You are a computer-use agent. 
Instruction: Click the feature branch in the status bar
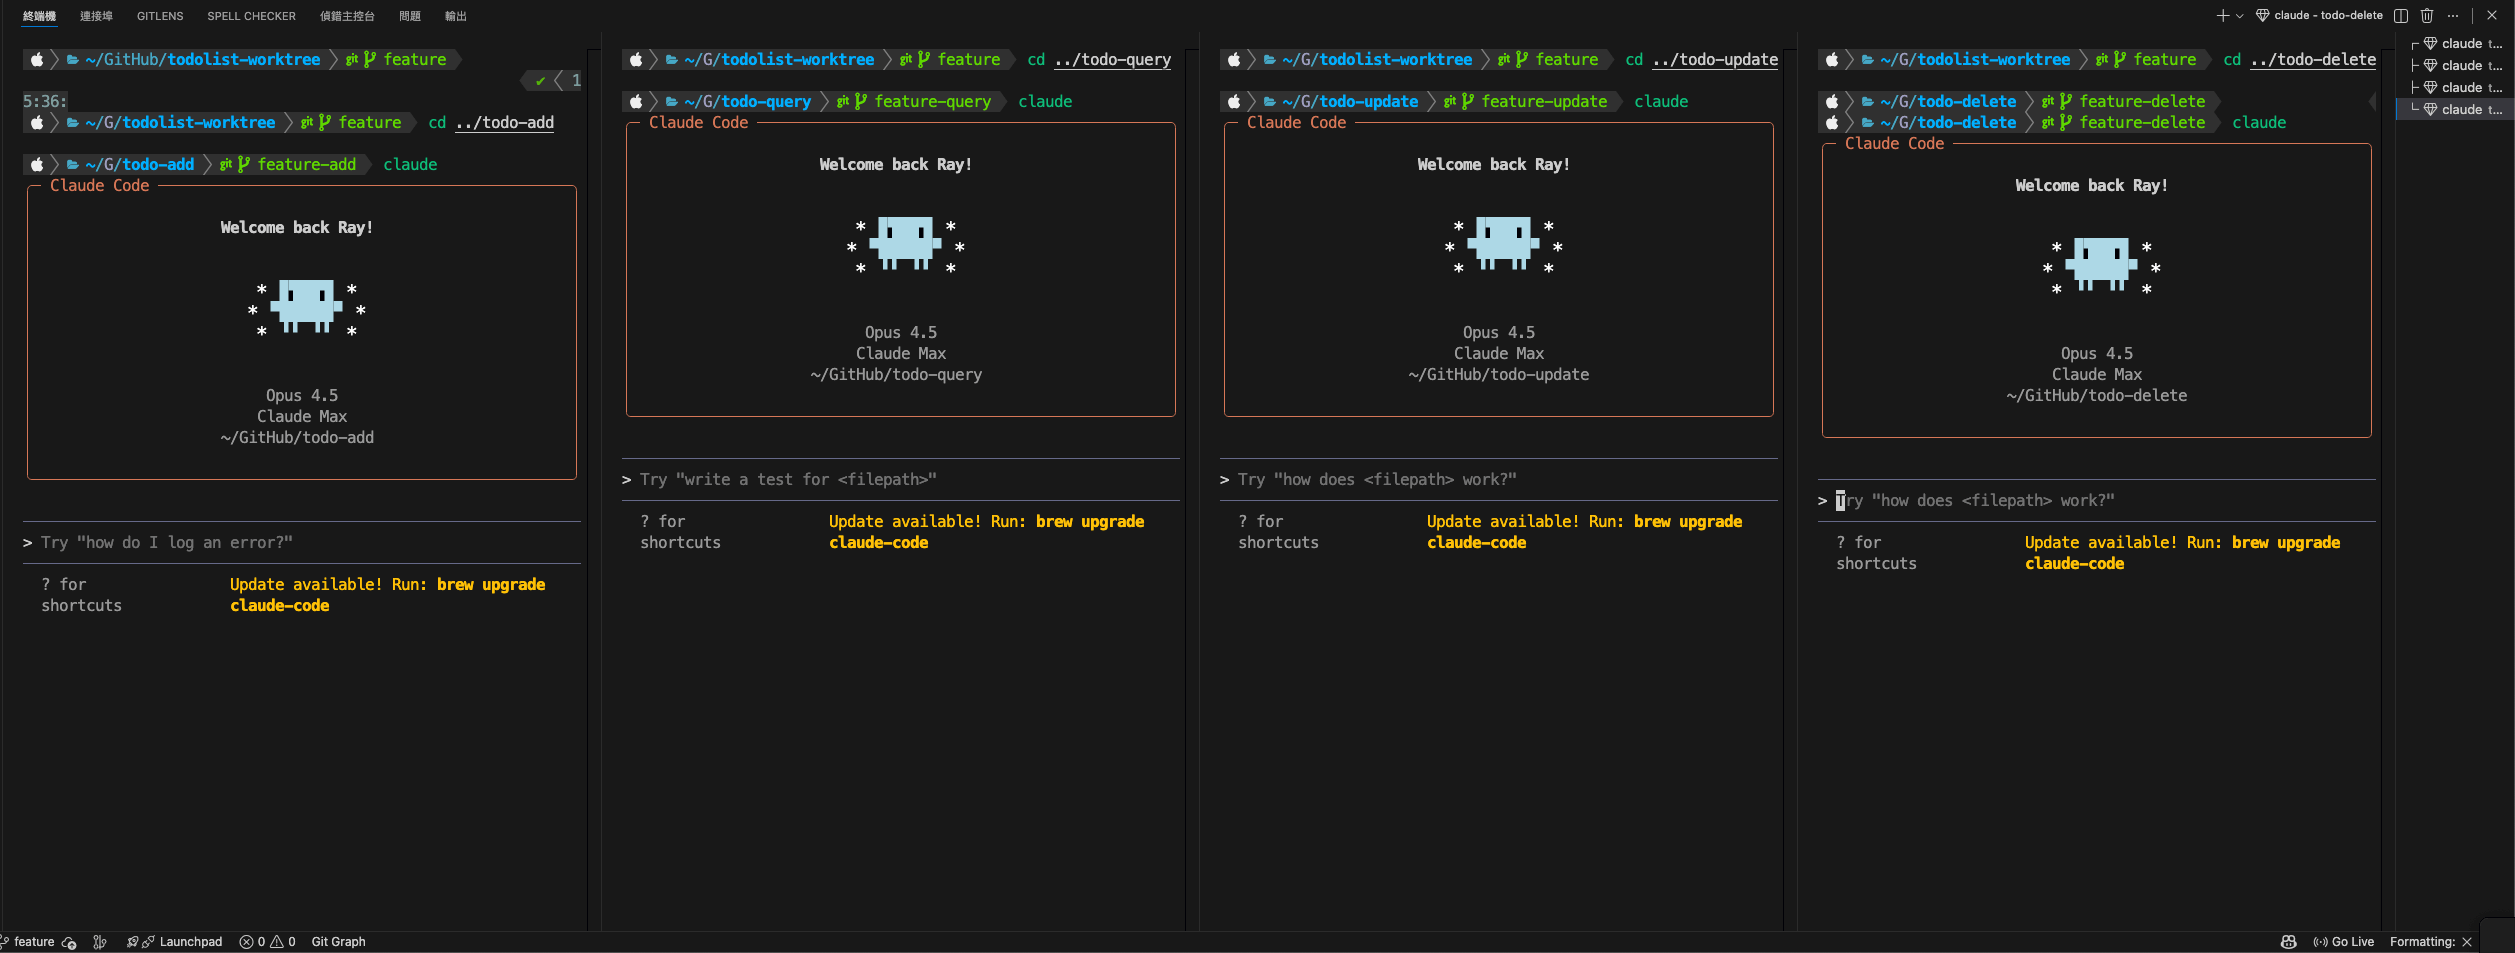tap(28, 942)
